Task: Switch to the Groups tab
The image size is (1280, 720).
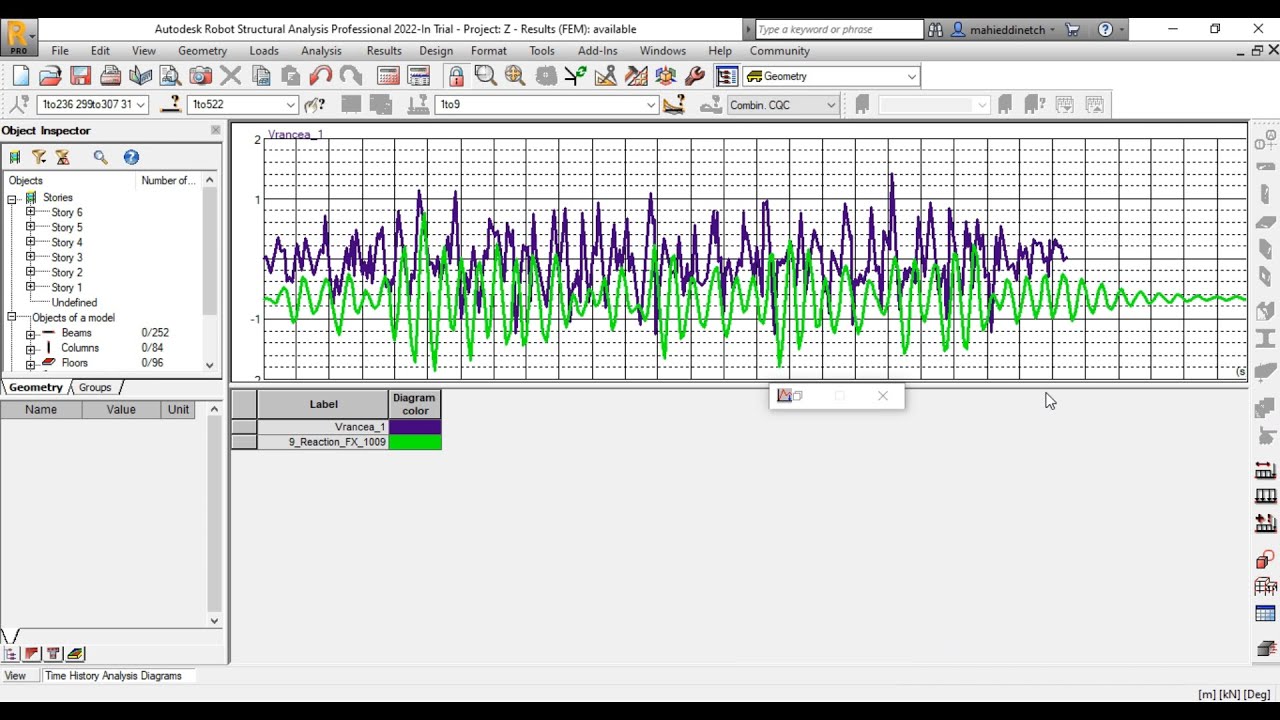Action: tap(95, 388)
